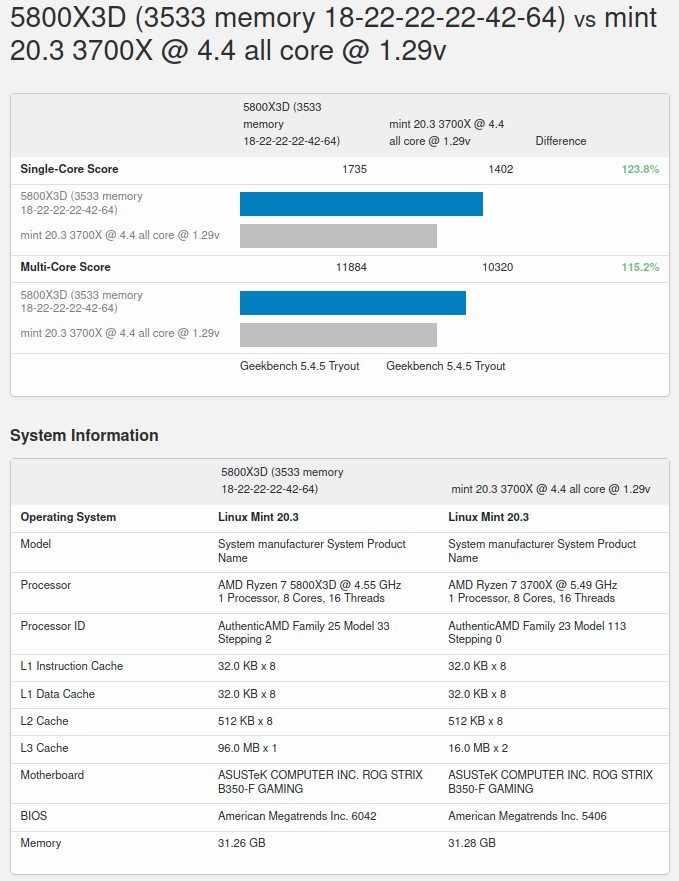
Task: Click the American Megatrends Inc. 6042 BIOS value
Action: pos(297,816)
